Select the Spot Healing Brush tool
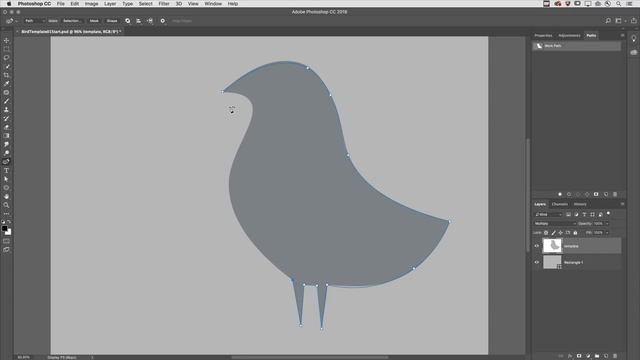 tap(6, 92)
